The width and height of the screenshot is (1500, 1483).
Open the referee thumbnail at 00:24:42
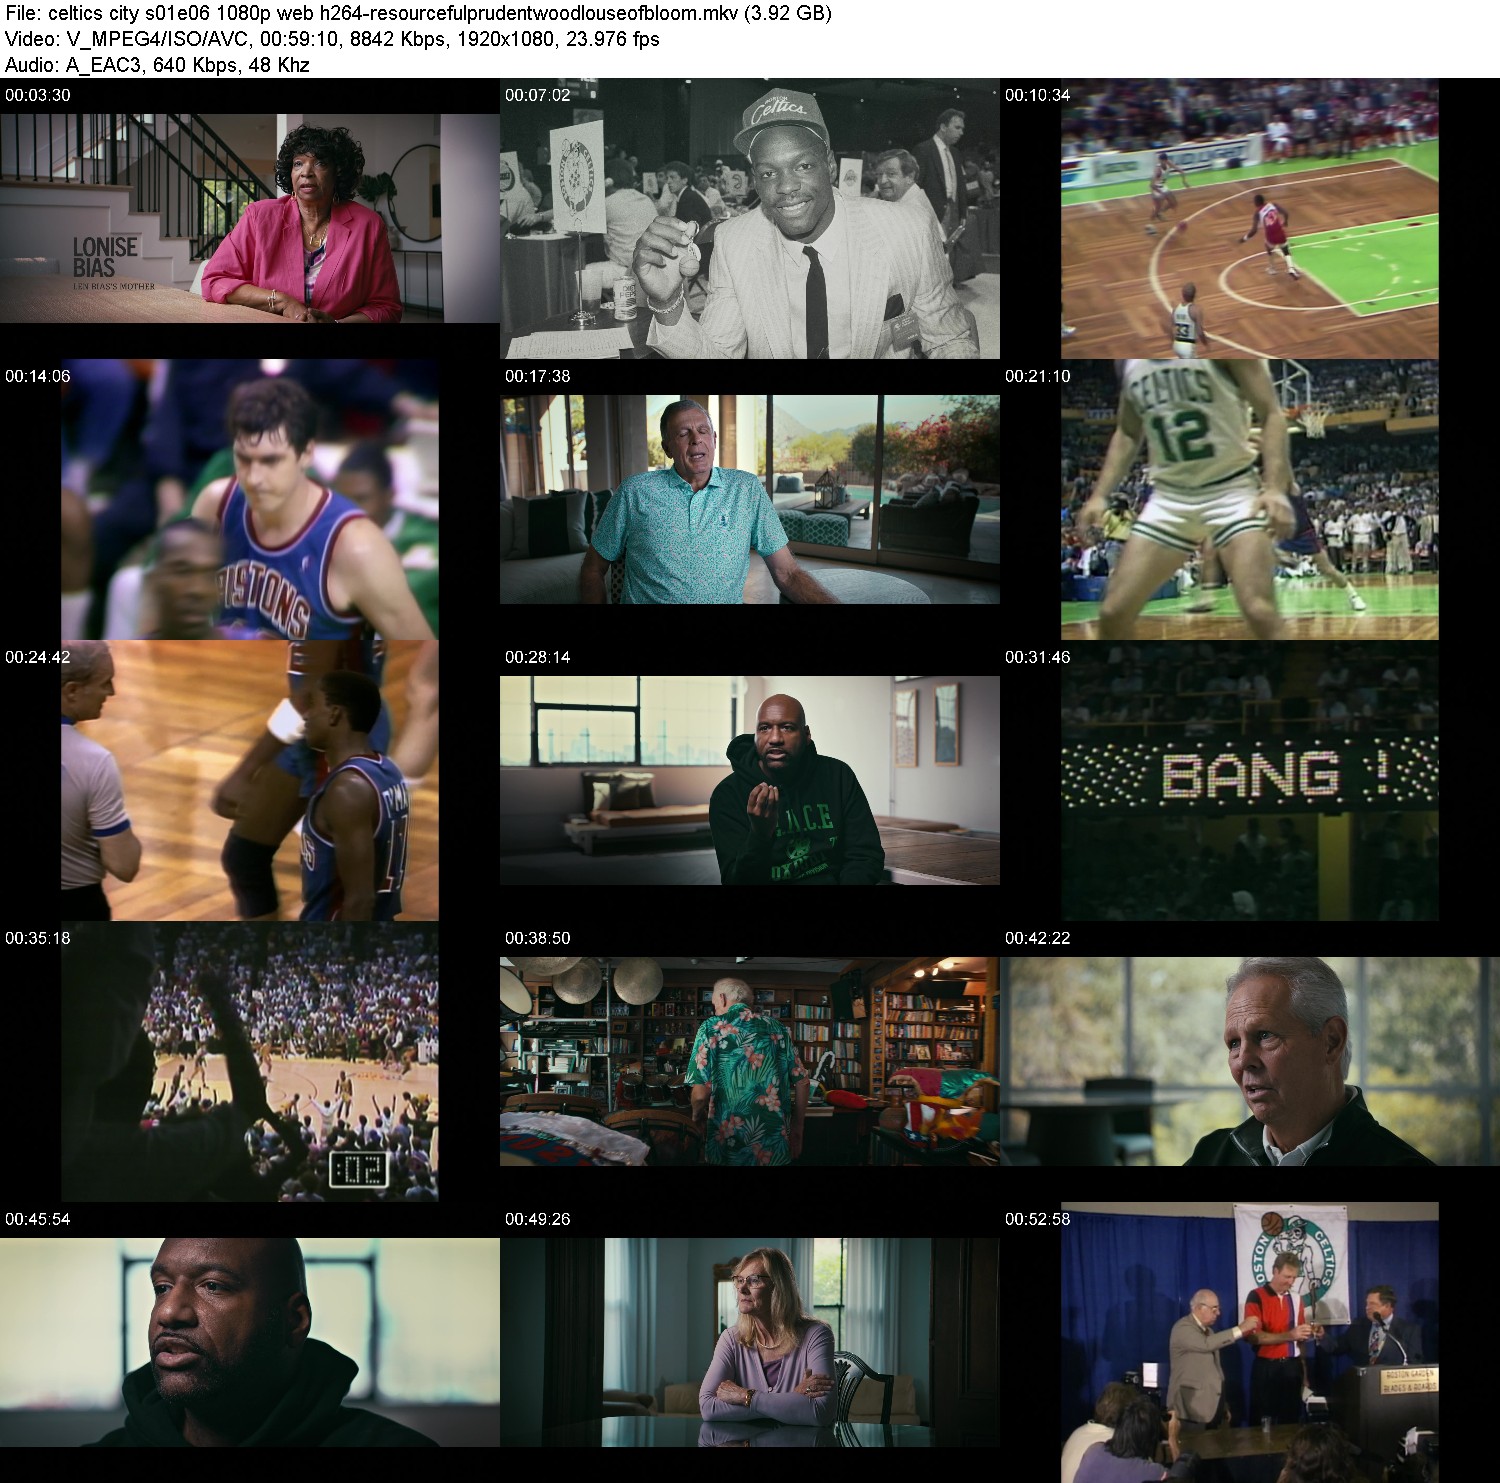coord(250,781)
